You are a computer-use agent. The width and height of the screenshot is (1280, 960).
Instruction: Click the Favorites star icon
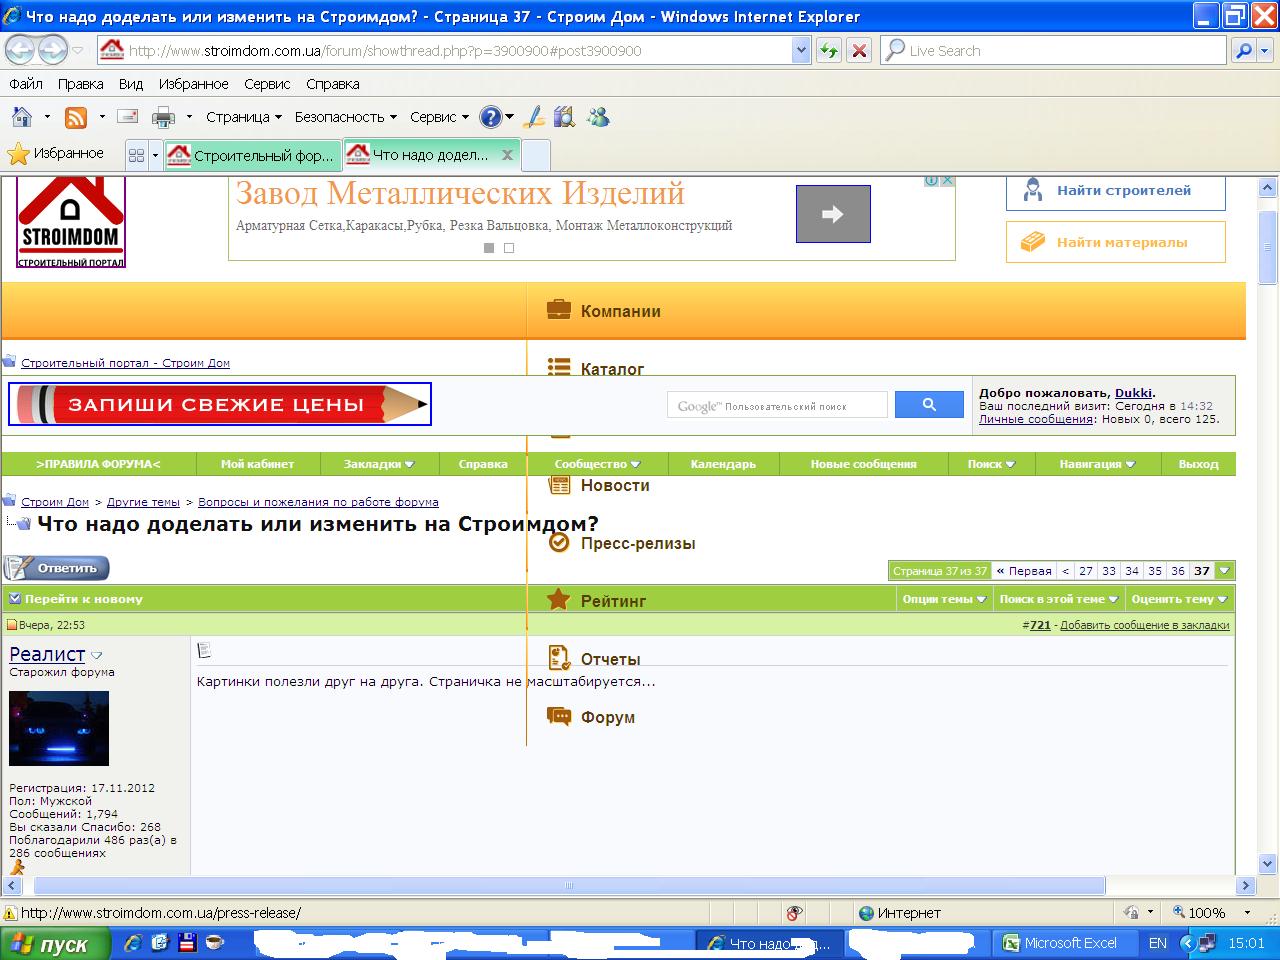coord(18,153)
